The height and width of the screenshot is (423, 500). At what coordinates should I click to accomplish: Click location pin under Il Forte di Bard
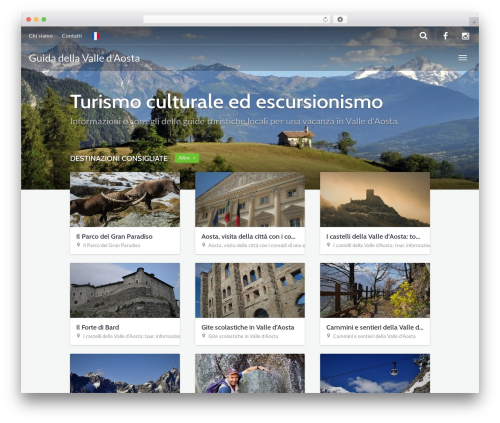pos(78,336)
